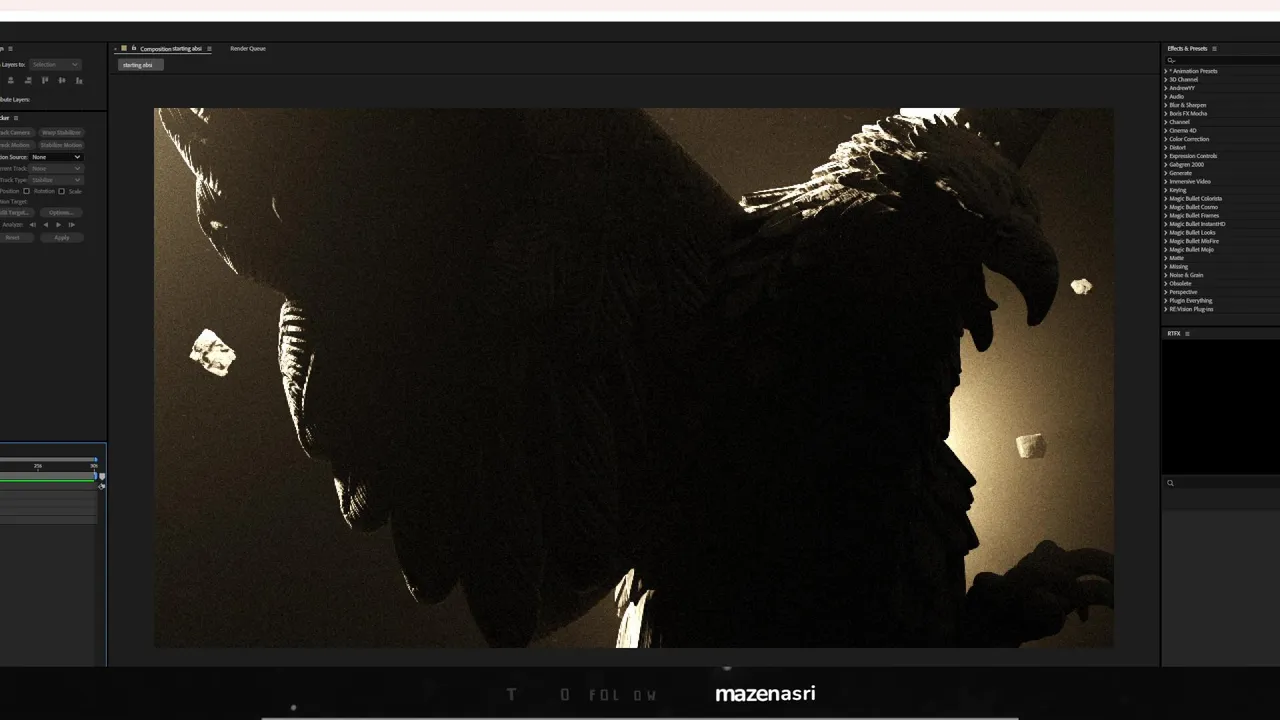Select the Perspective effects row
This screenshot has height=720, width=1280.
[x=1220, y=292]
